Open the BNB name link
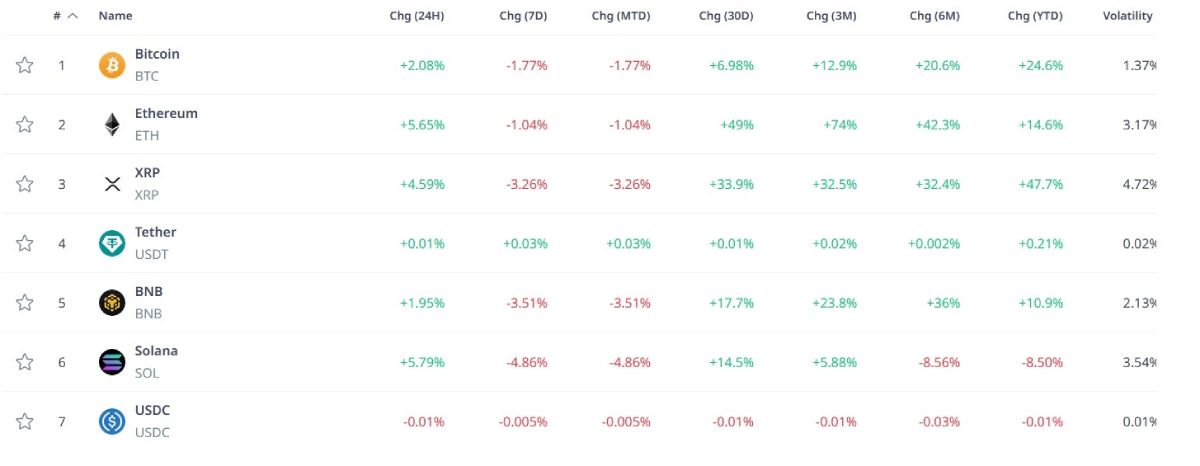 tap(148, 291)
